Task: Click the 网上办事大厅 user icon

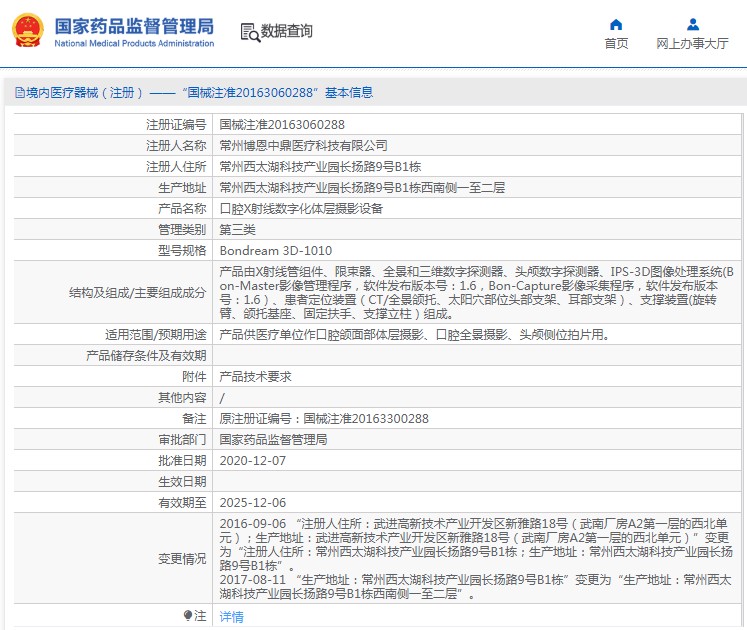Action: [x=693, y=24]
